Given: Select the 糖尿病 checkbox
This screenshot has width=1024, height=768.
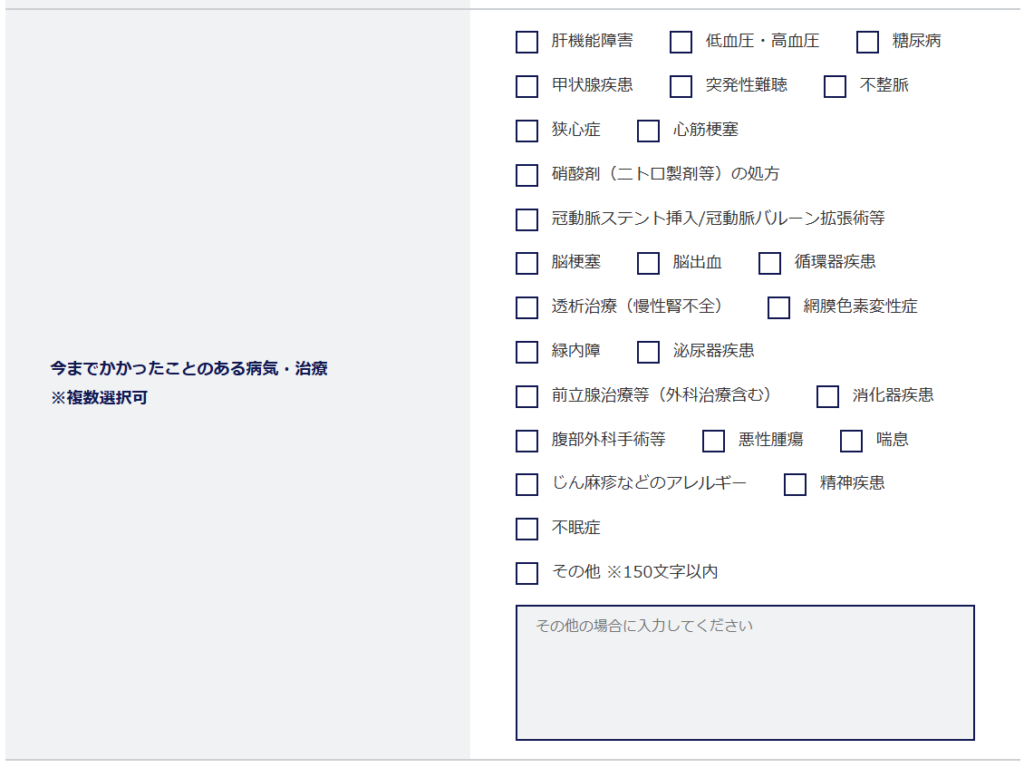Looking at the screenshot, I should [x=867, y=42].
